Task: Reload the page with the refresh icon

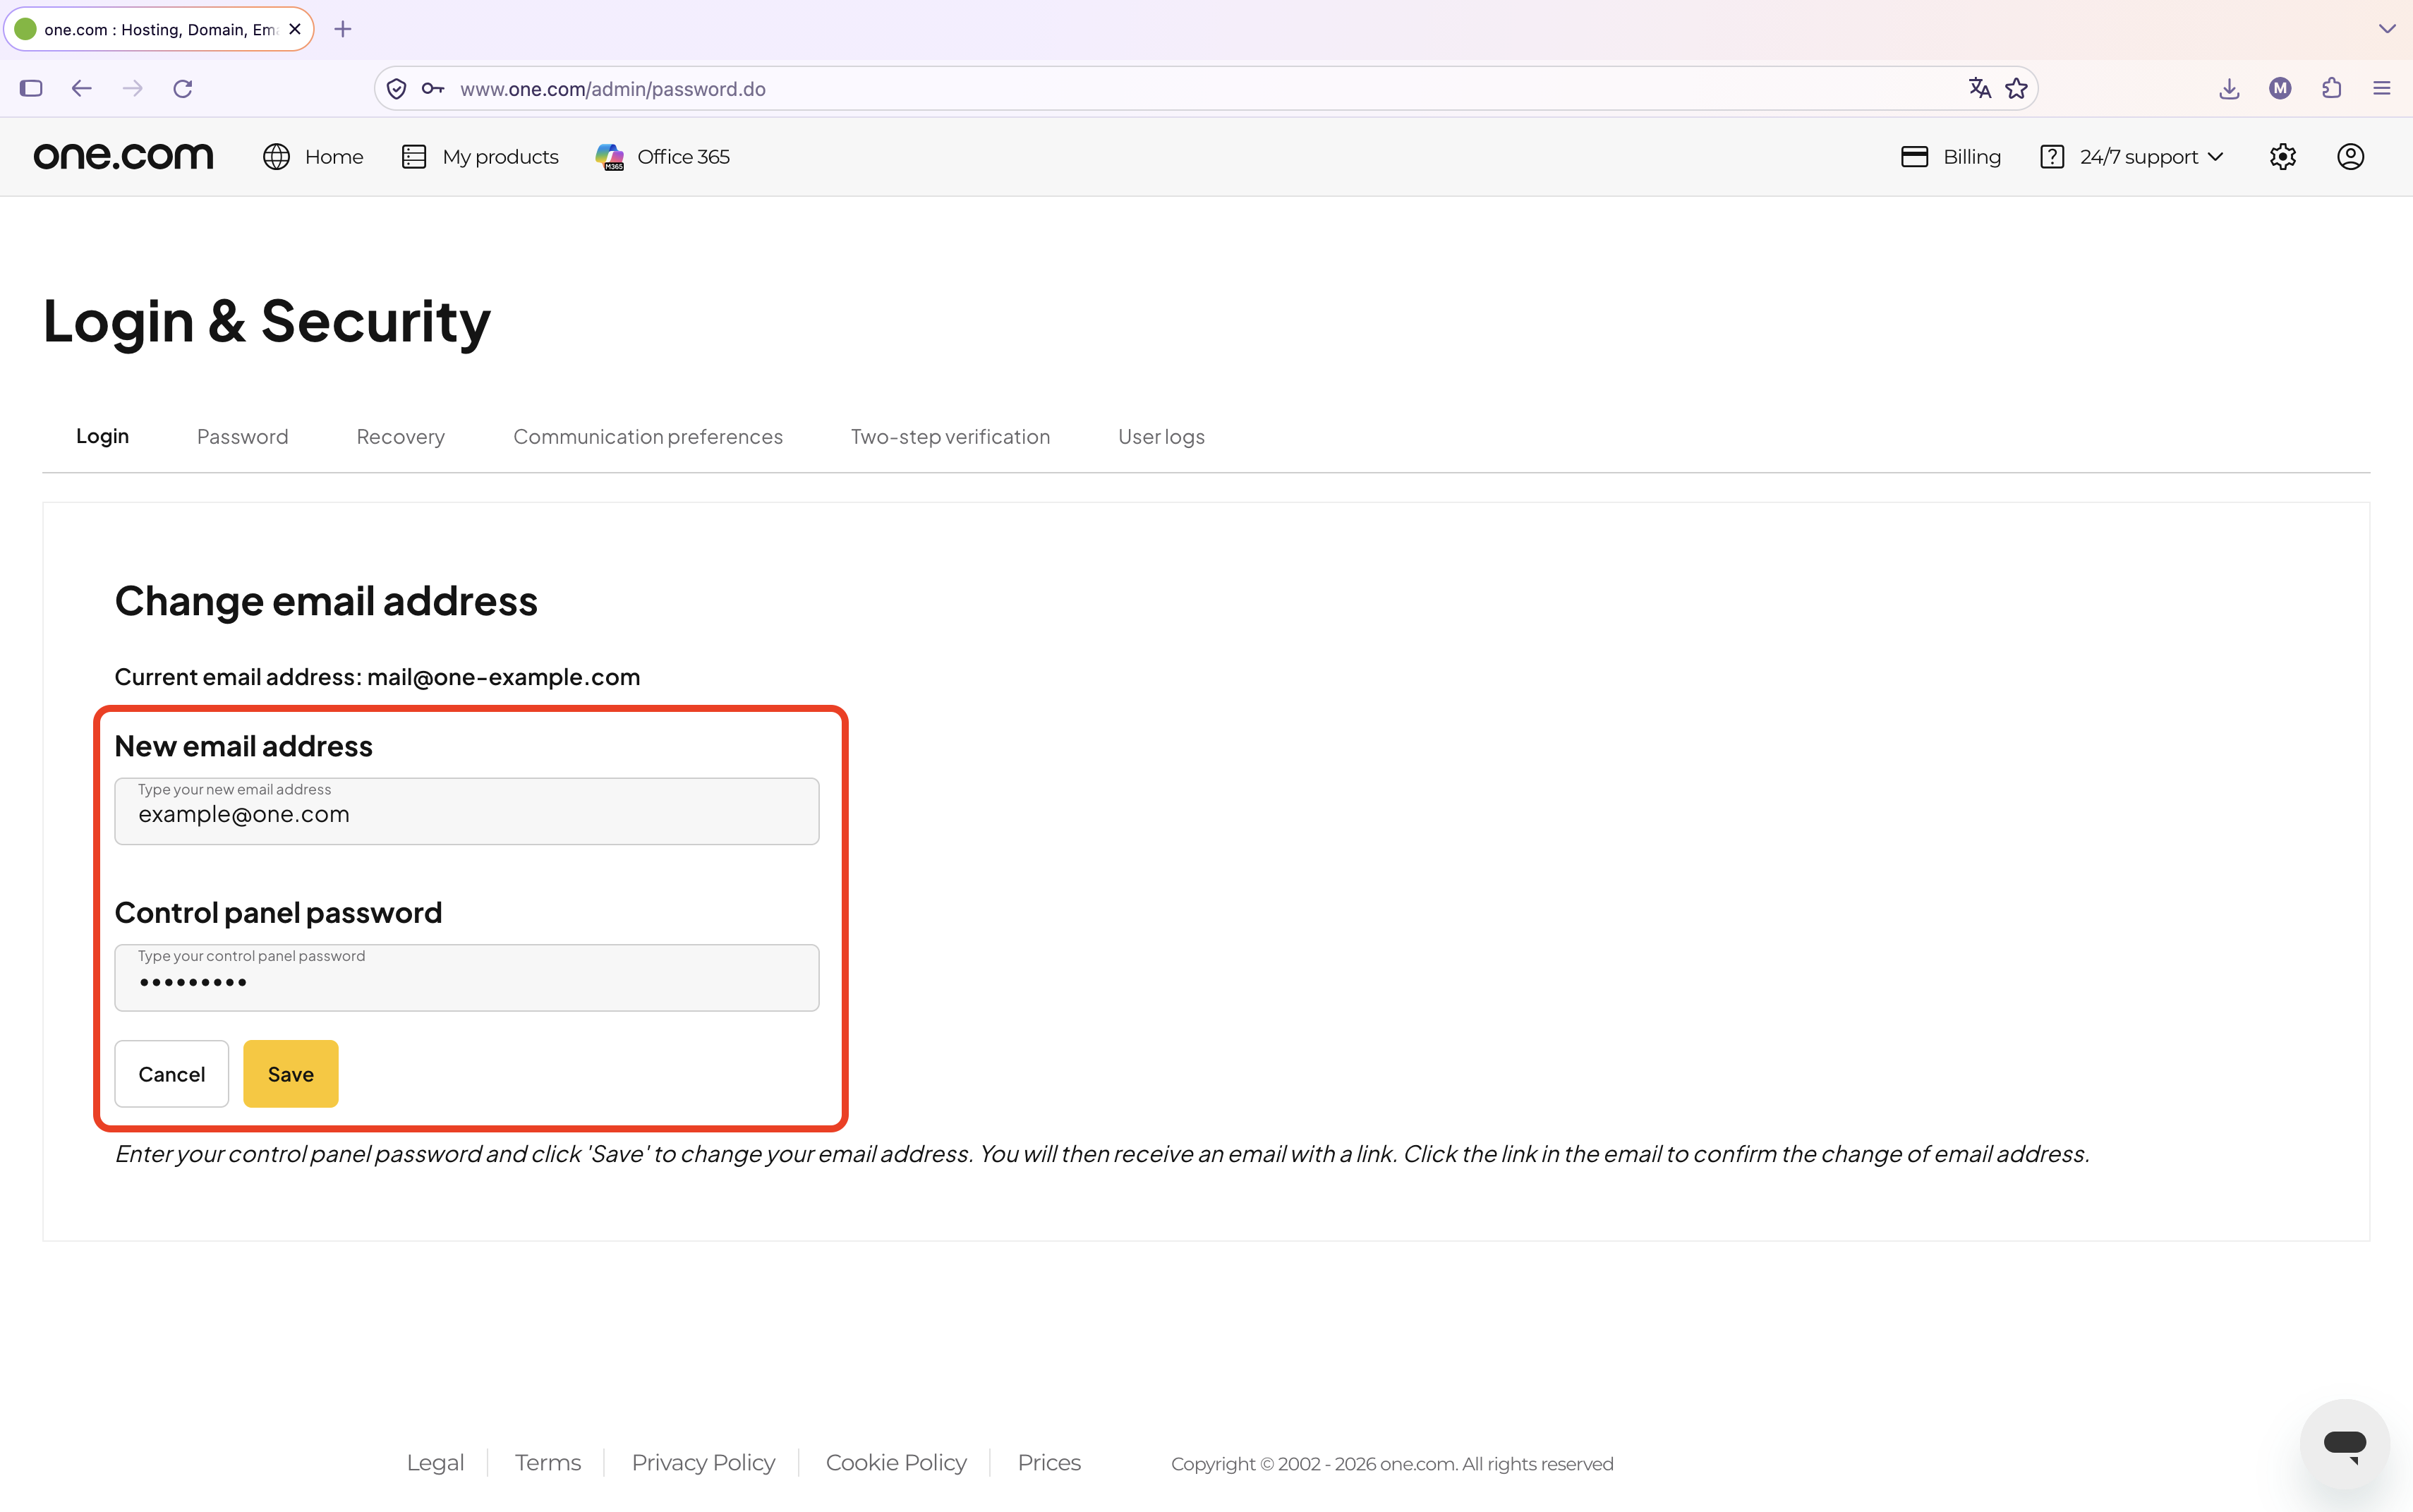Action: 183,88
